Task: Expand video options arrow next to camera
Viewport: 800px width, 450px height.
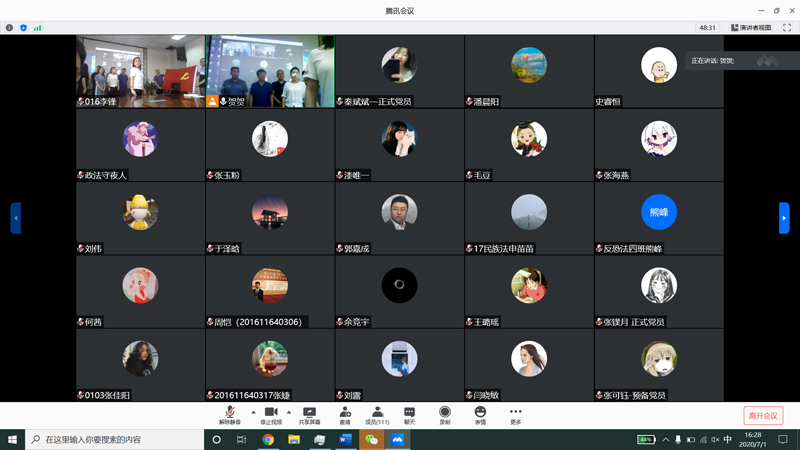Action: click(x=289, y=412)
